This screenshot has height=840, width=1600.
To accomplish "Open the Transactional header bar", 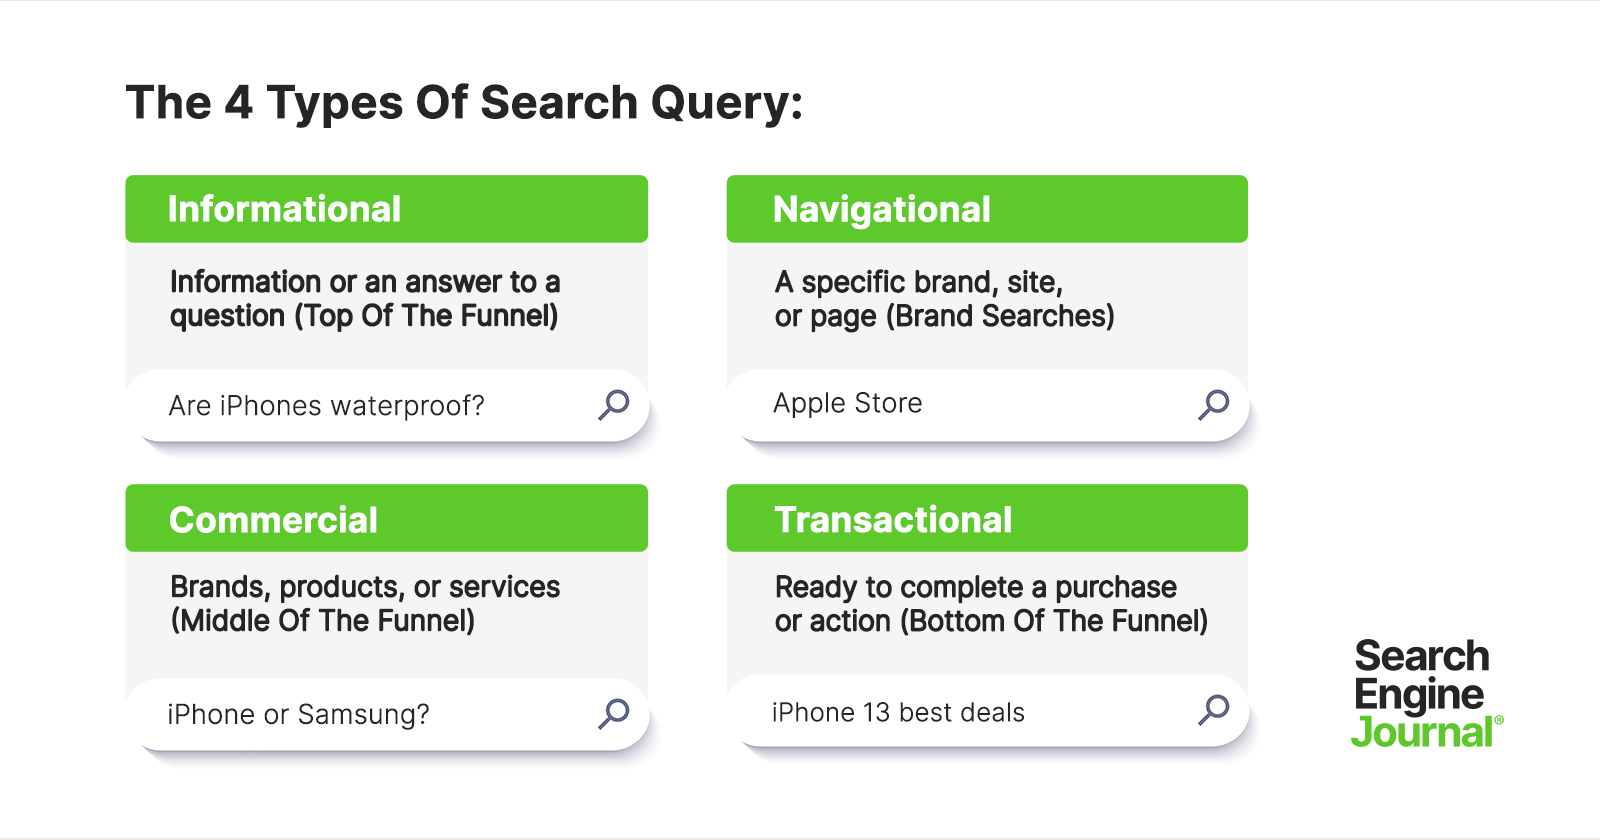I will [x=987, y=519].
